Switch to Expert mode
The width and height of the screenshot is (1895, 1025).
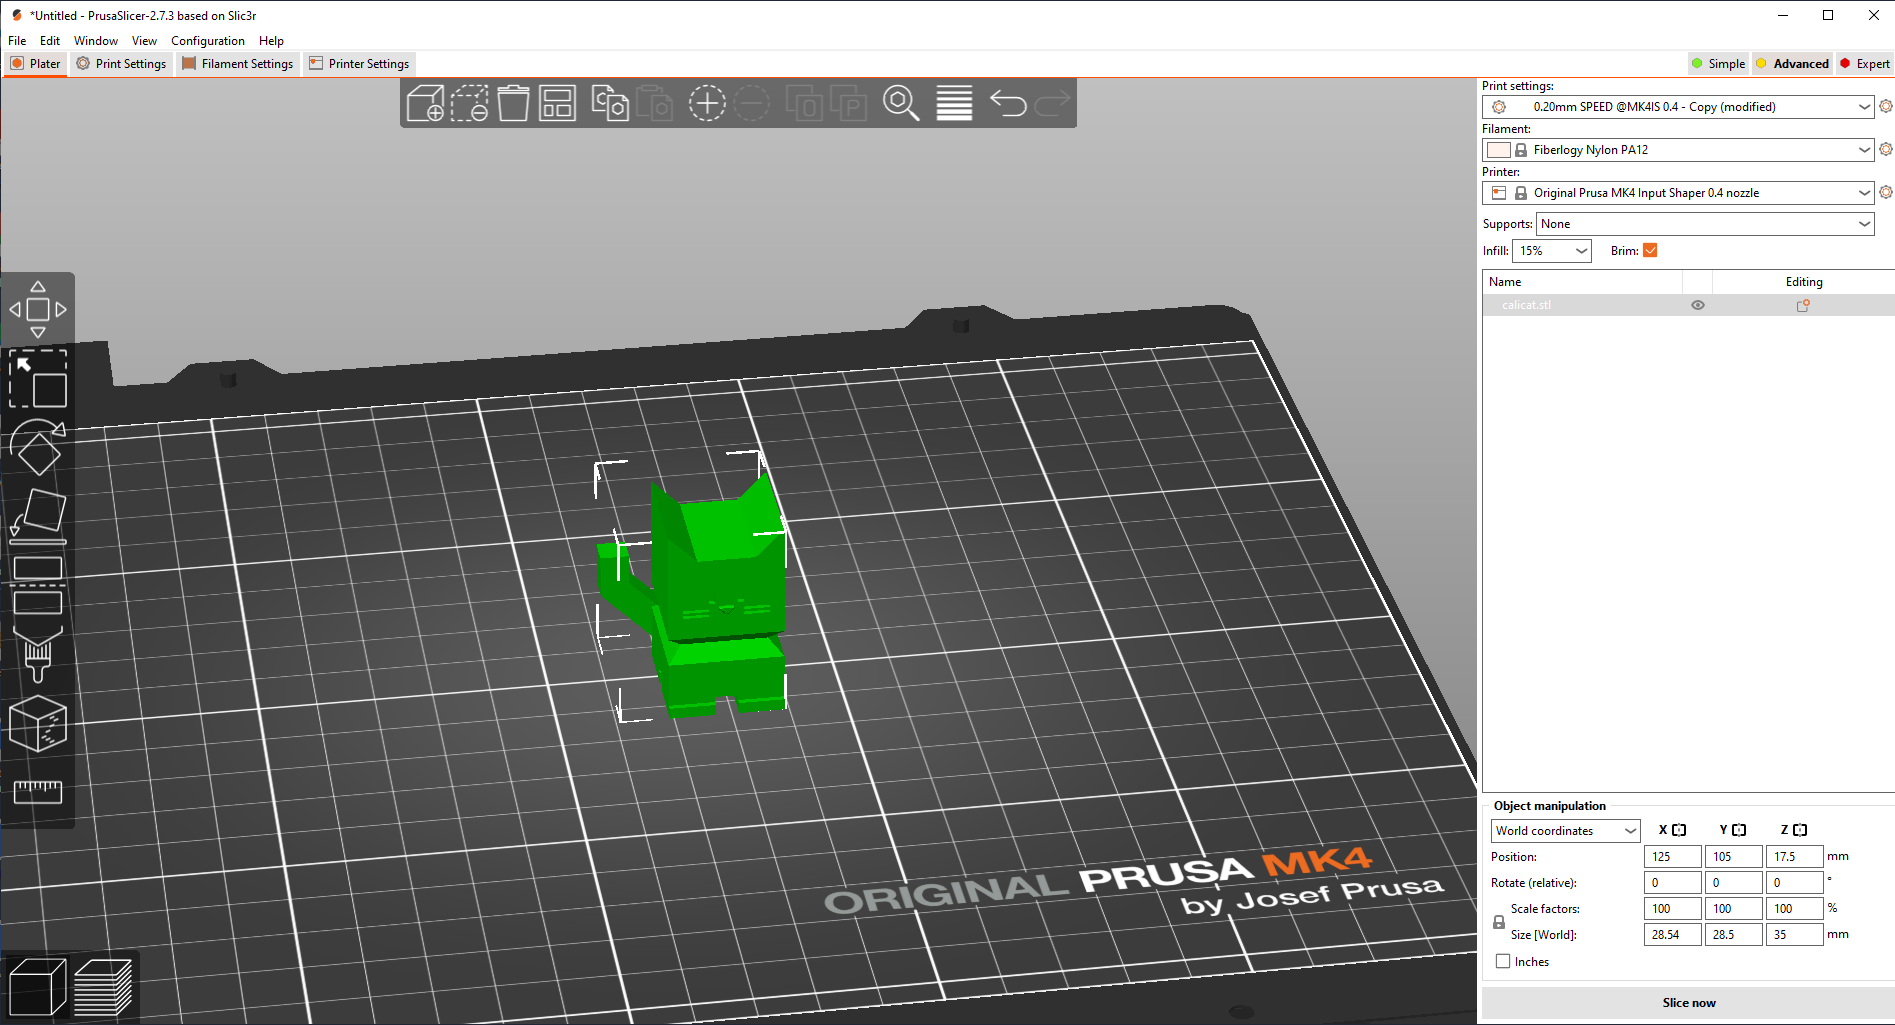coord(1865,63)
